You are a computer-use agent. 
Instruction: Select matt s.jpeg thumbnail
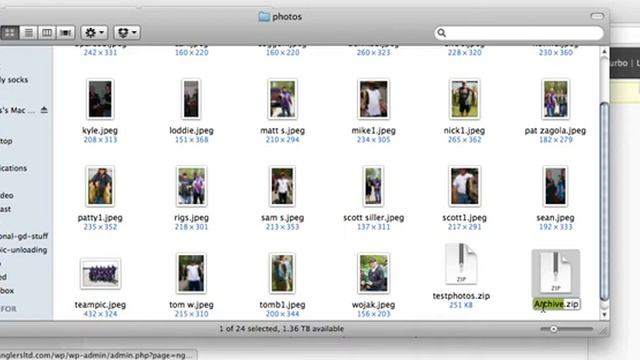282,99
